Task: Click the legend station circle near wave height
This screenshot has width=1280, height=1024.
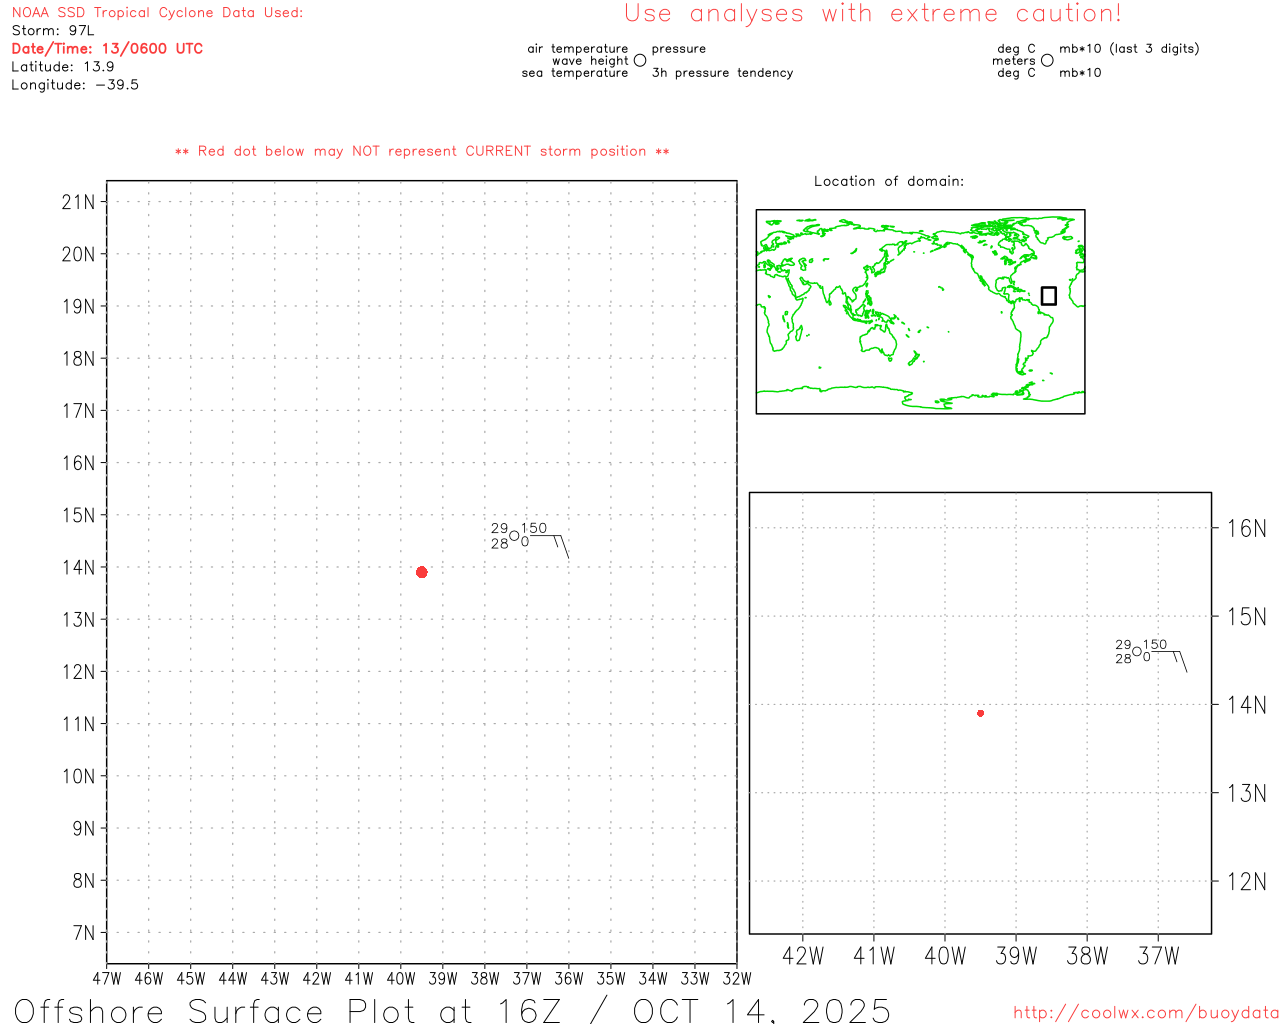Action: pyautogui.click(x=640, y=61)
